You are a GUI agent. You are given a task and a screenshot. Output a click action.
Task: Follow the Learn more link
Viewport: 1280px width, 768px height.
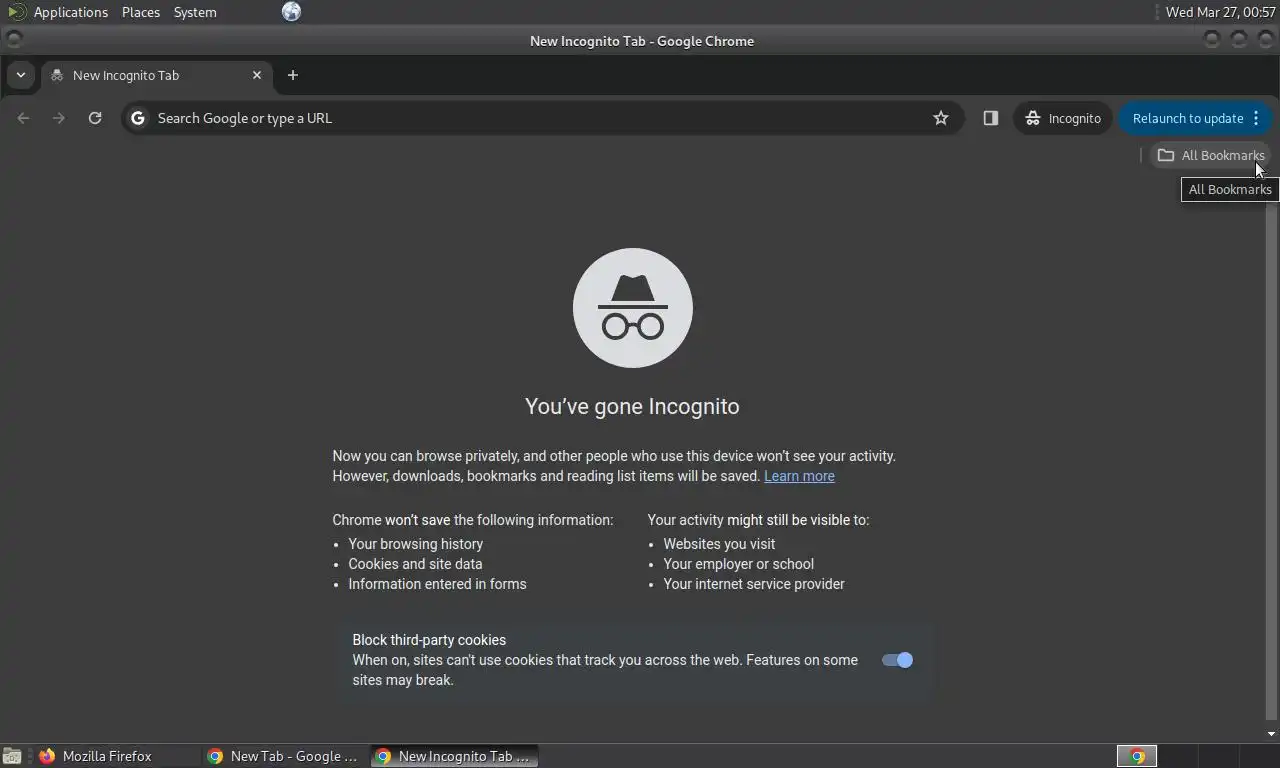point(799,476)
